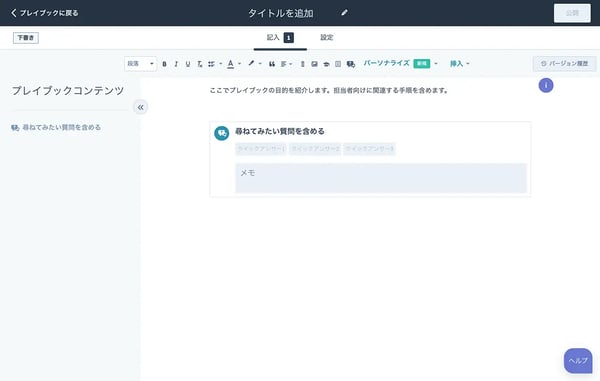Click the 公開 publish button
The height and width of the screenshot is (381, 600).
pos(572,13)
